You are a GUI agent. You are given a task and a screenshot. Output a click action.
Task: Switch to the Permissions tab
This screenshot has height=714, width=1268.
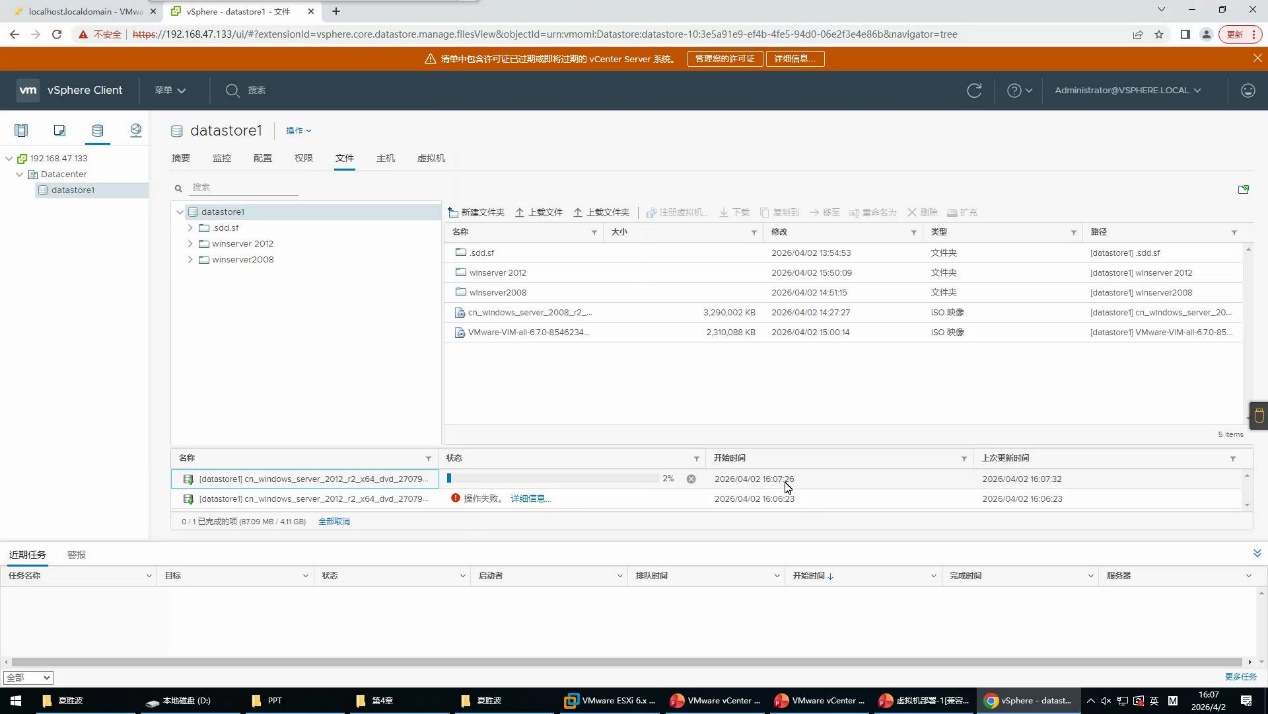303,158
